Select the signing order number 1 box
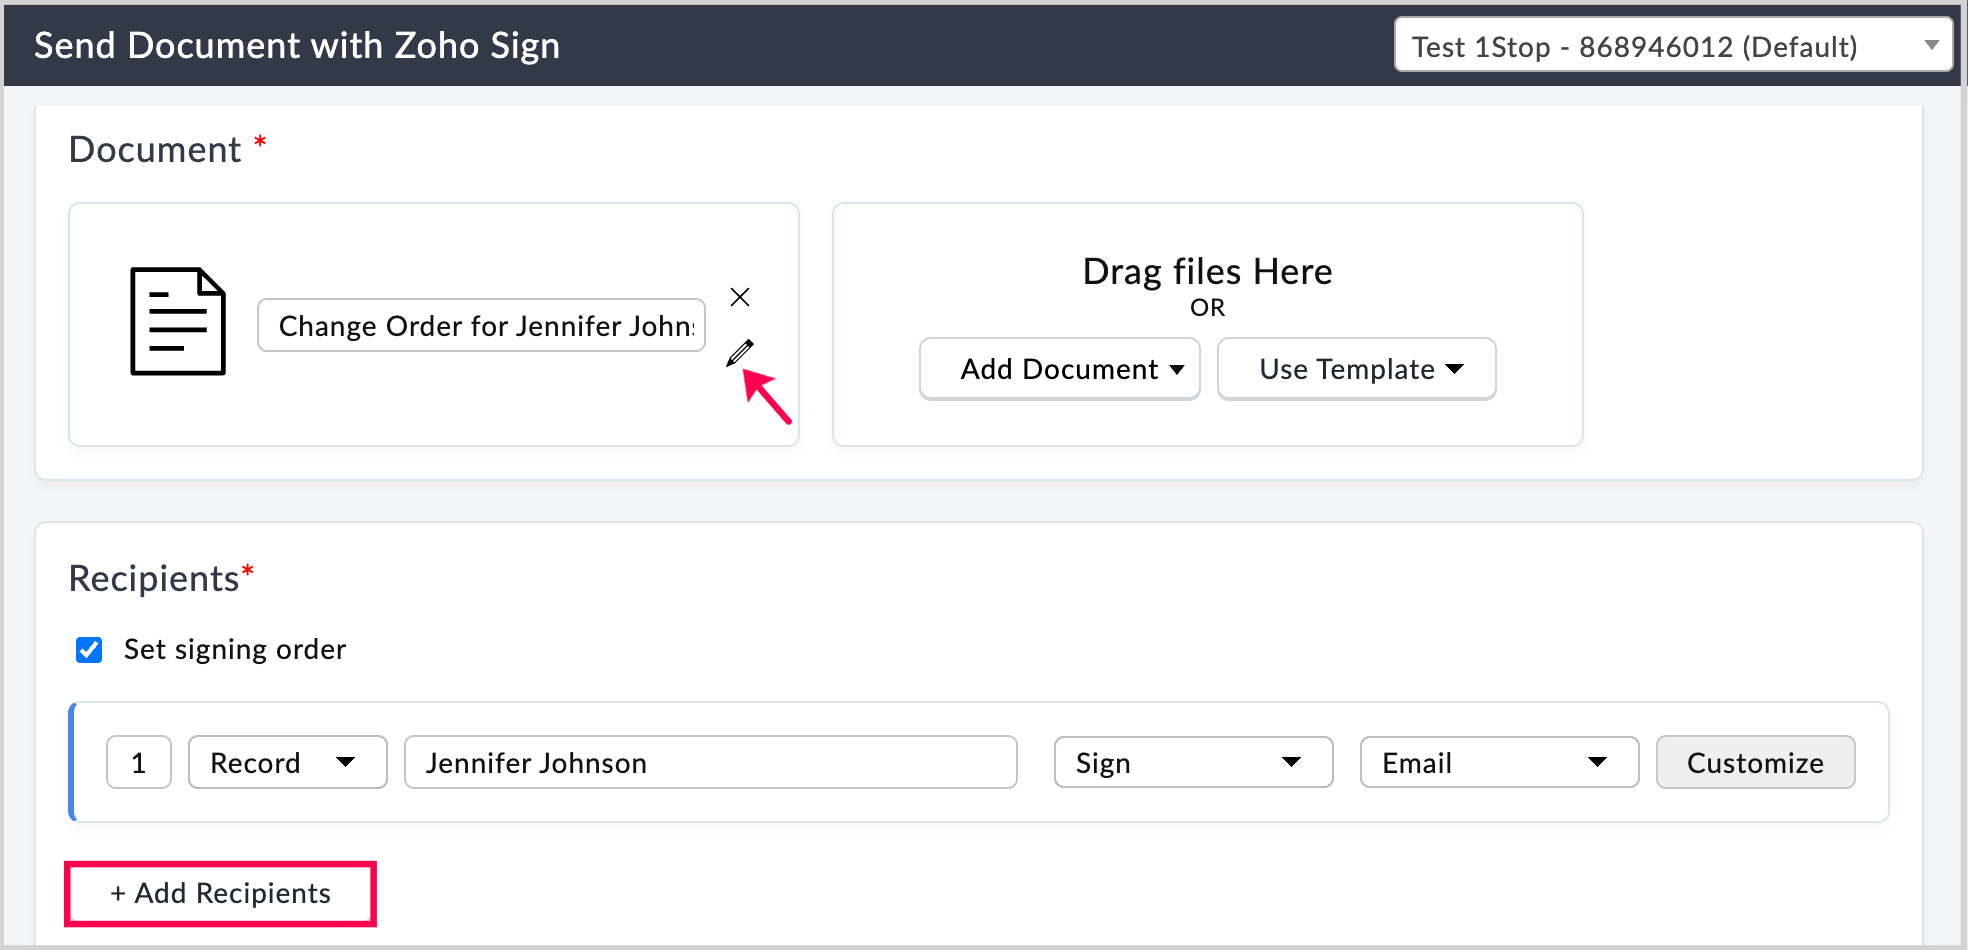 point(139,763)
